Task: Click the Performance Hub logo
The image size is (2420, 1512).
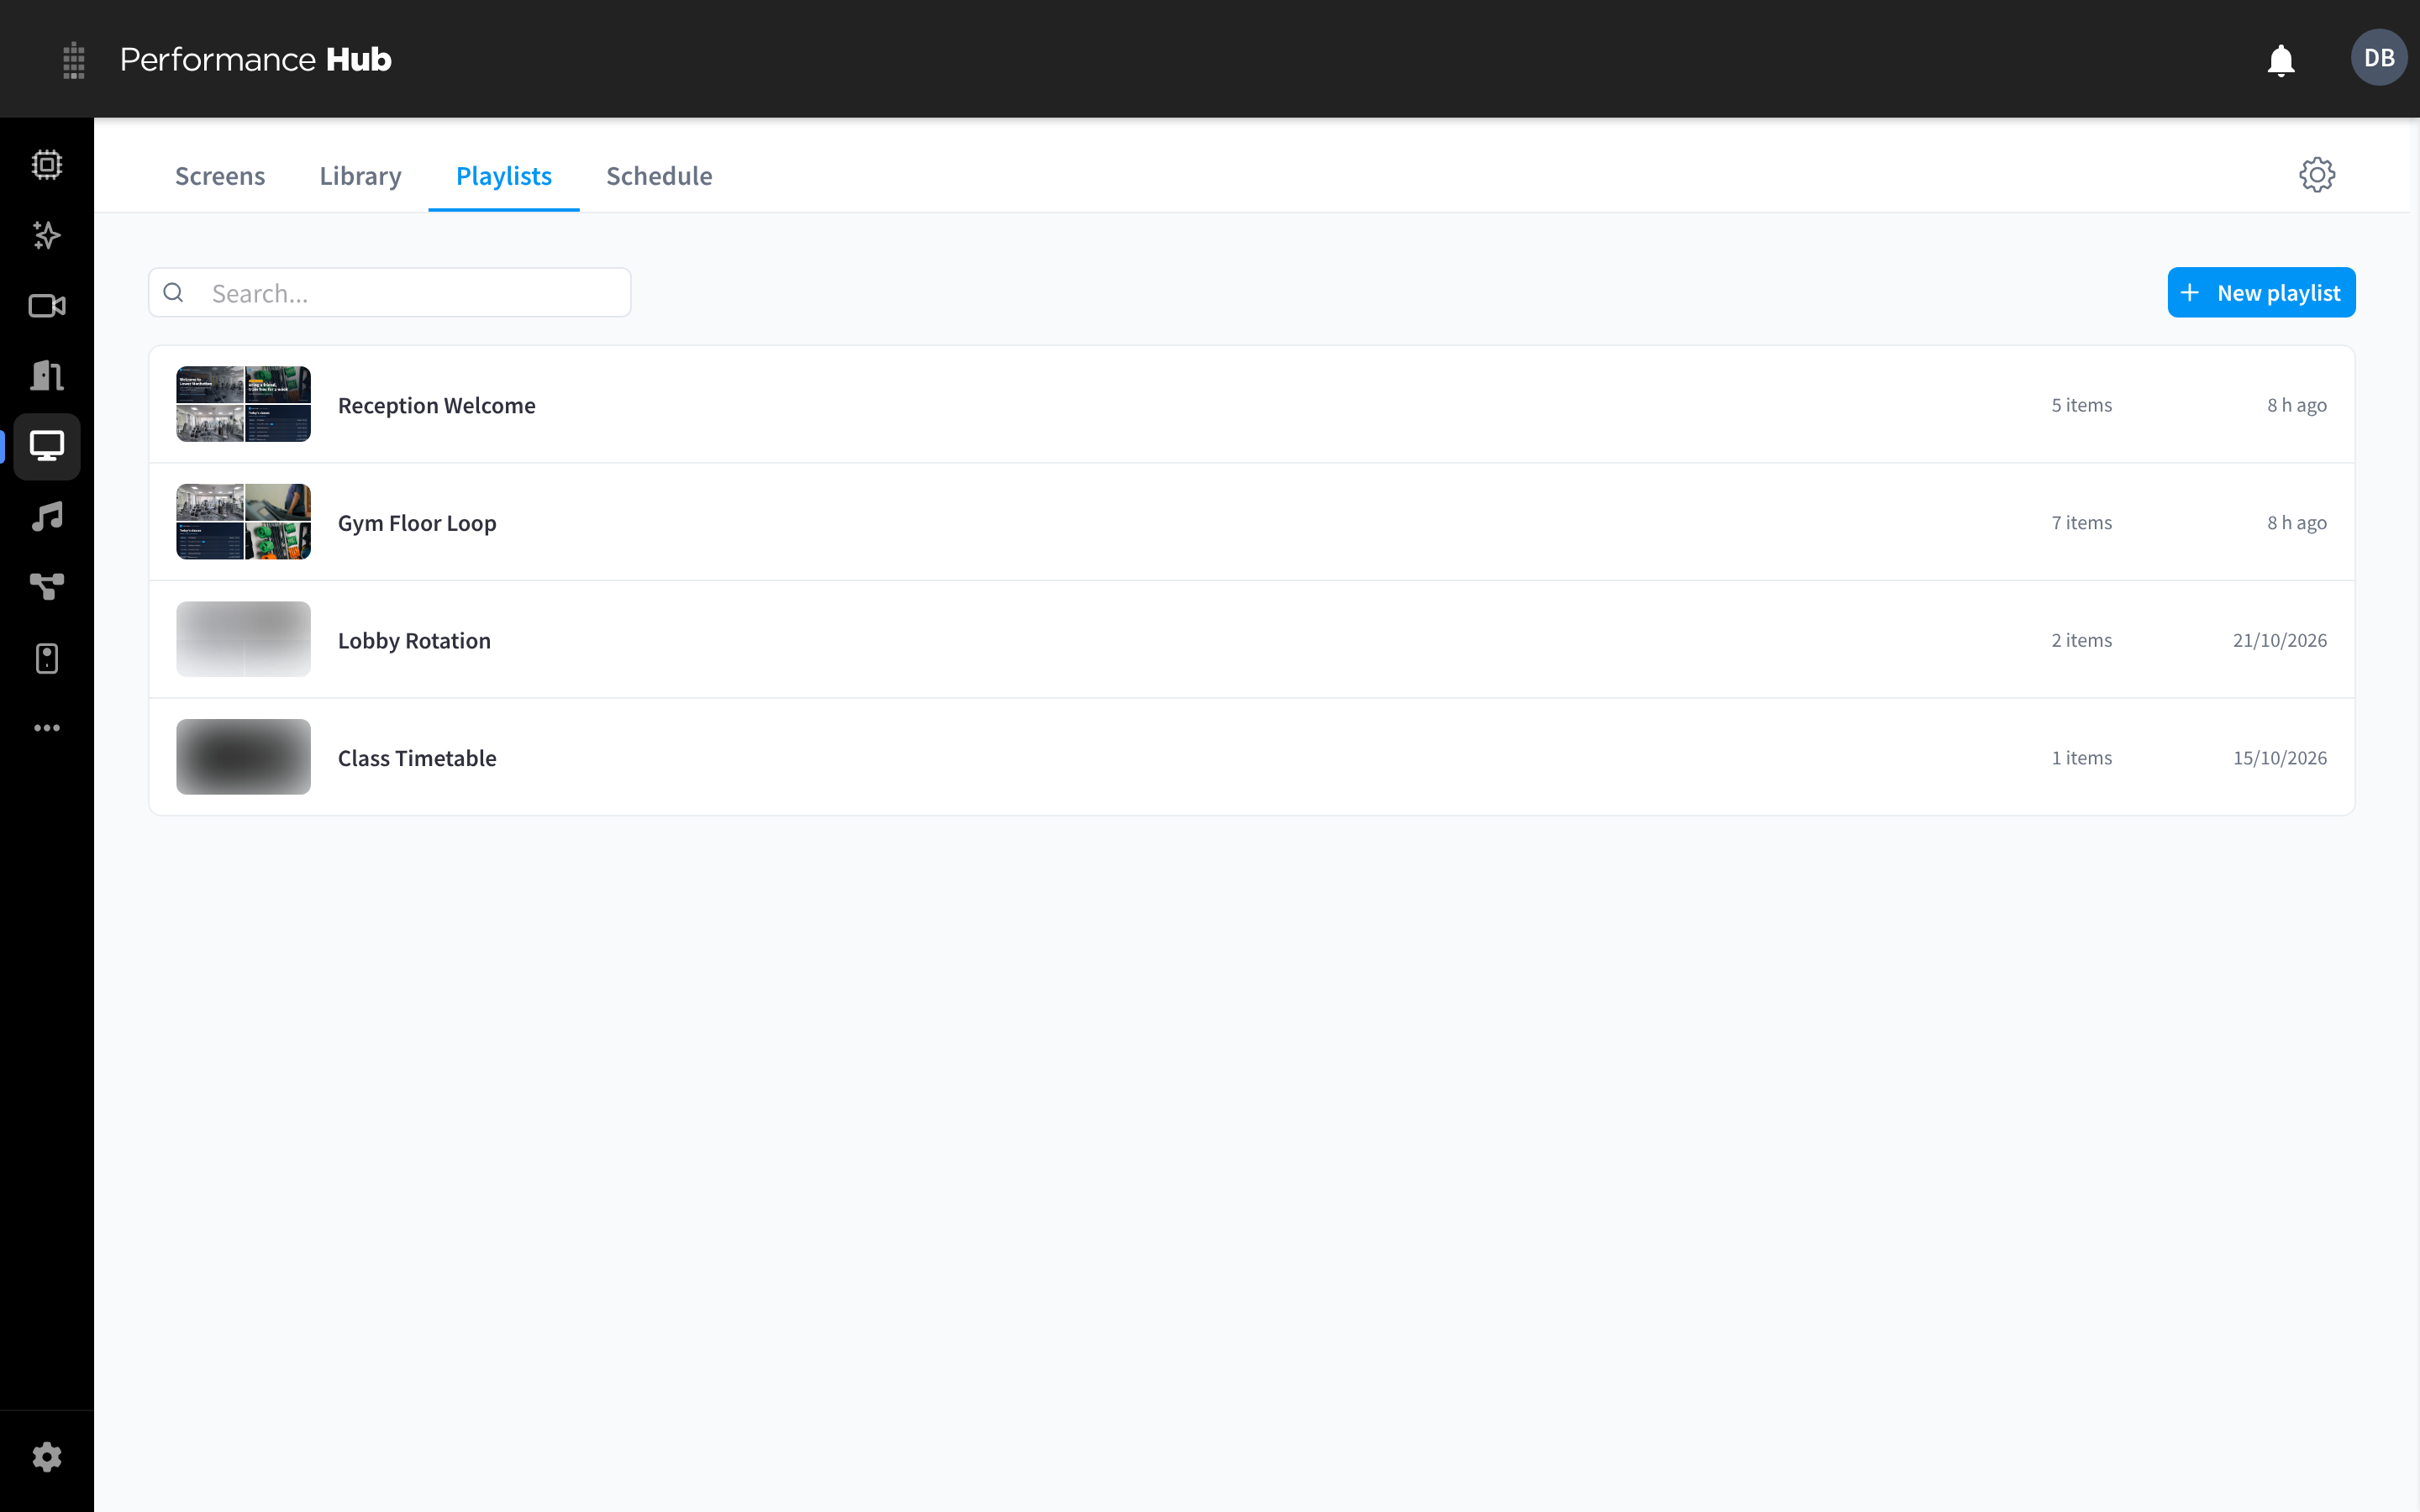Action: (x=256, y=60)
